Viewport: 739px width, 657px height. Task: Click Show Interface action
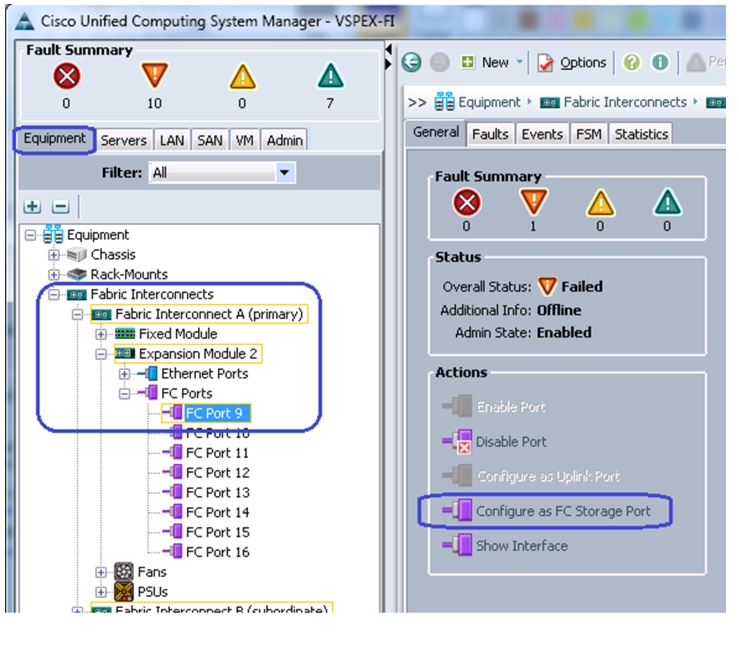point(505,546)
